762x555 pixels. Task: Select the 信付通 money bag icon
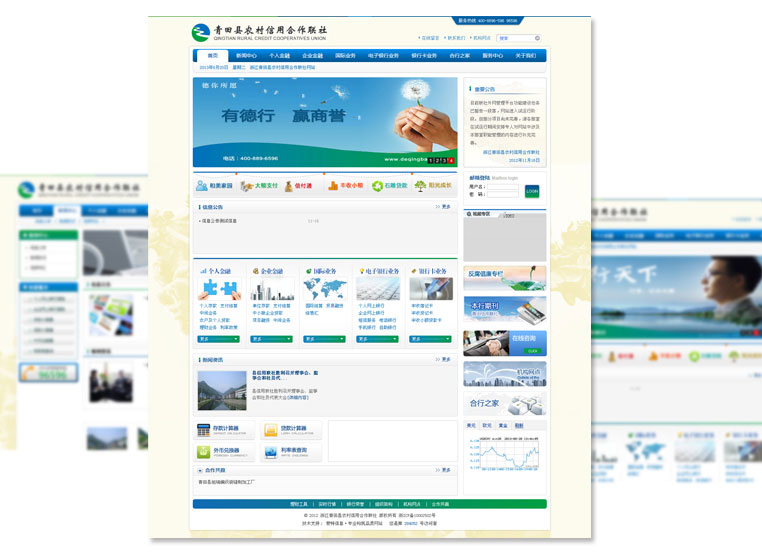tap(288, 186)
